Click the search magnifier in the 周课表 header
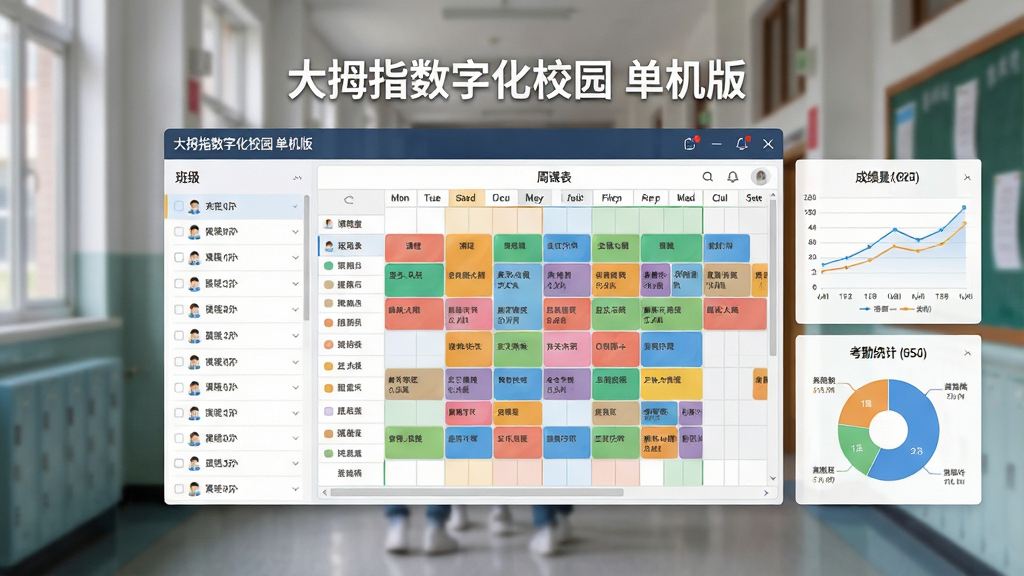This screenshot has width=1024, height=576. [707, 176]
